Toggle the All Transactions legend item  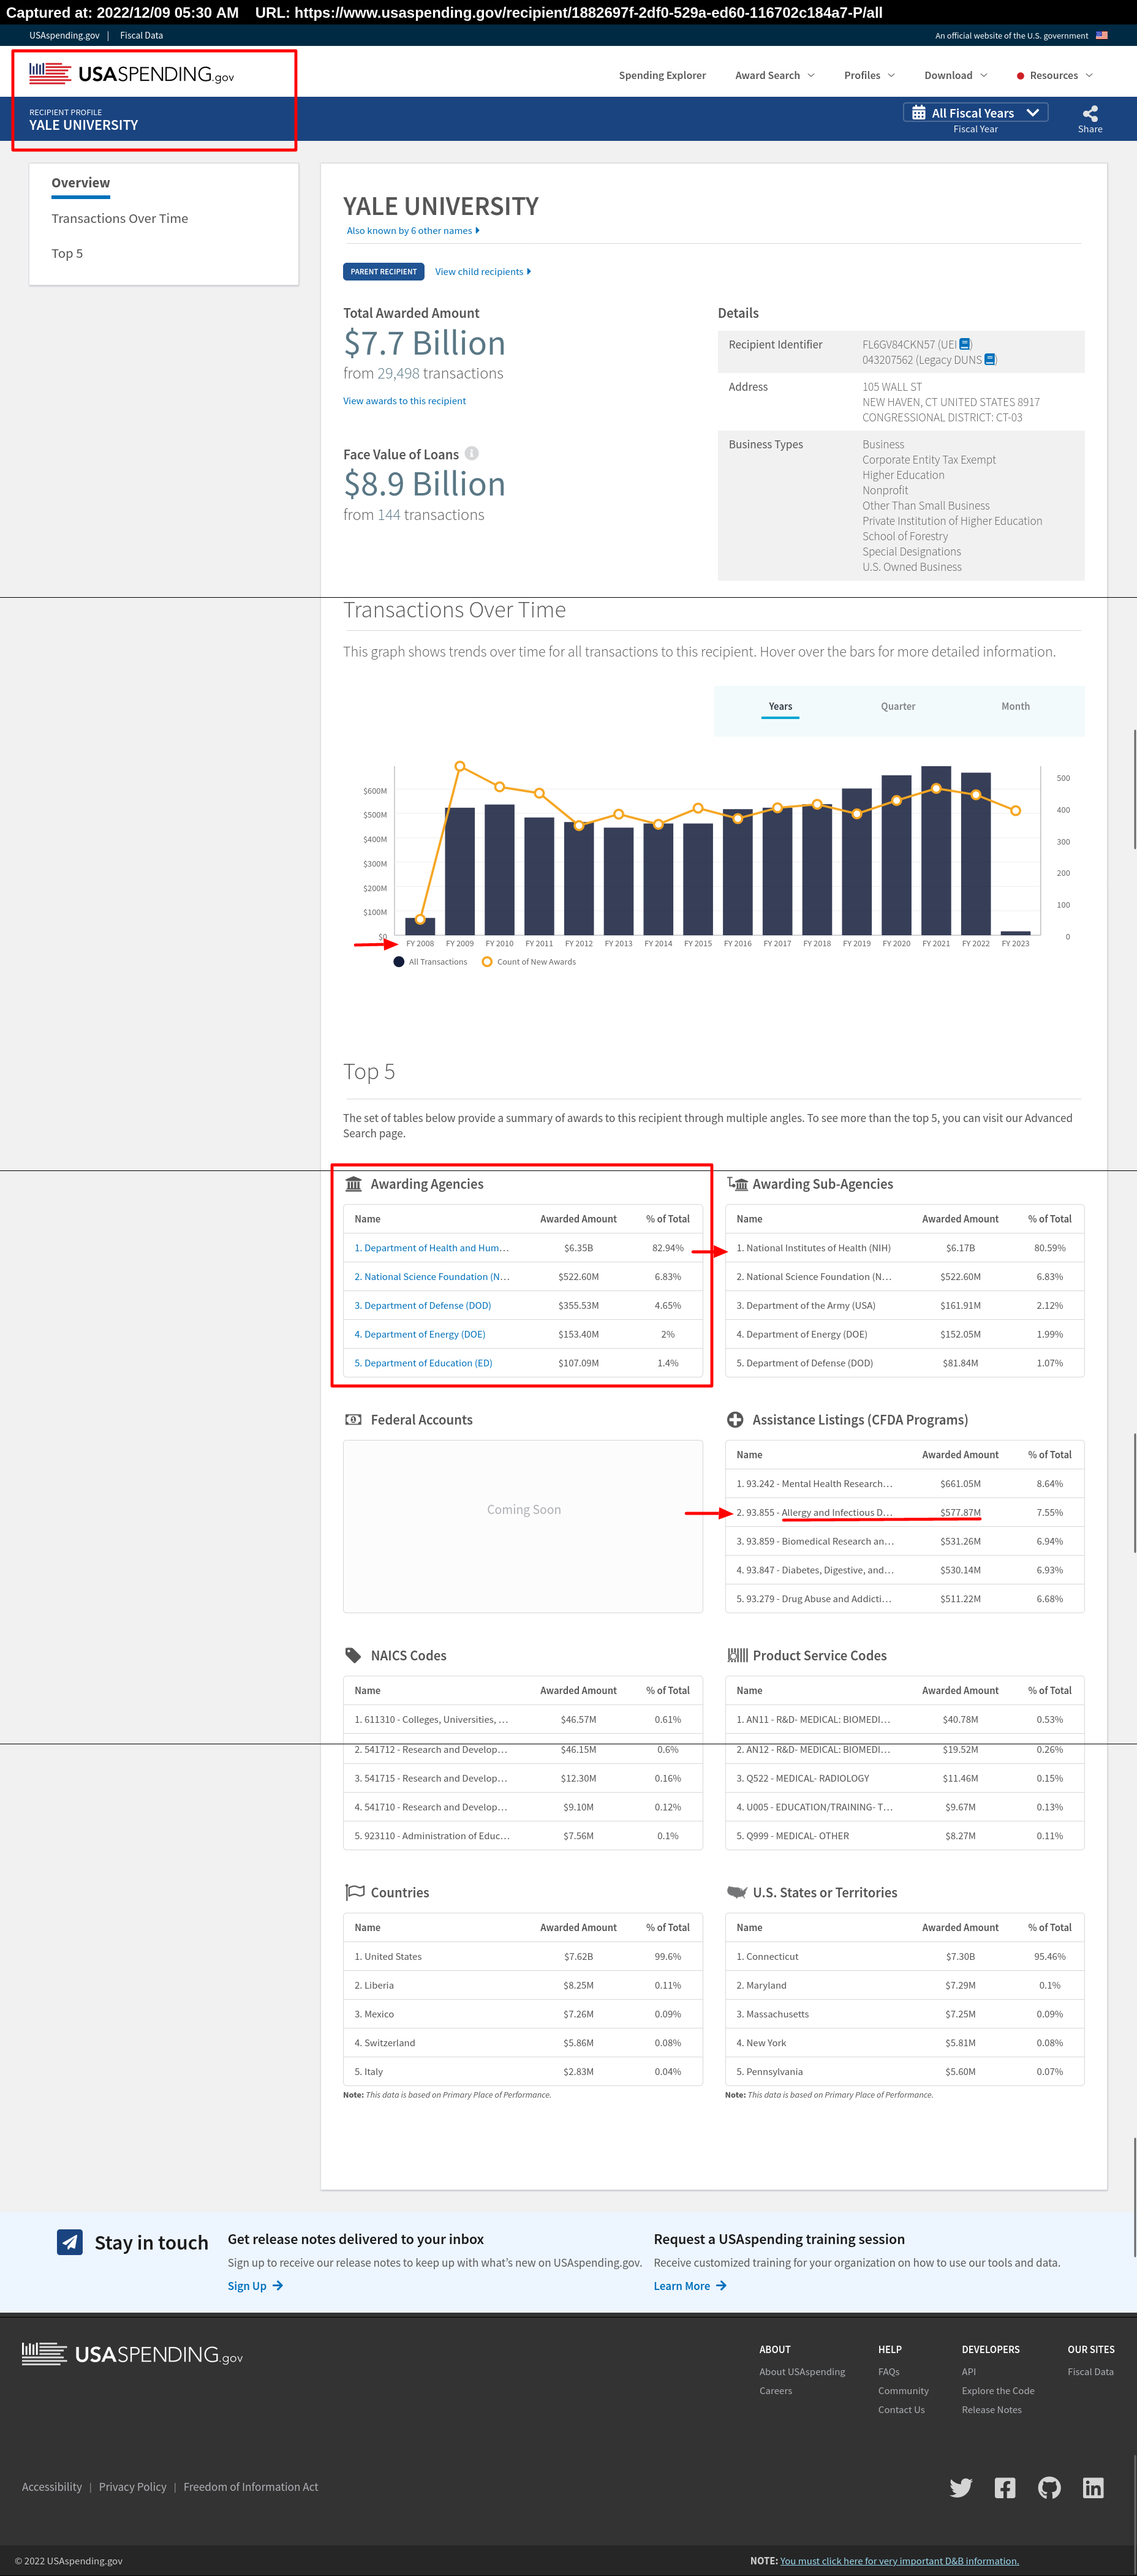pyautogui.click(x=430, y=962)
